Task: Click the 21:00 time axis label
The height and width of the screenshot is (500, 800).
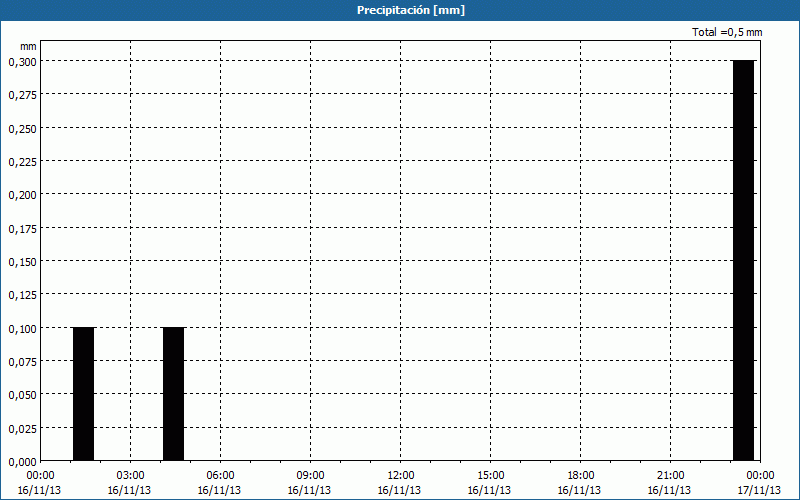Action: 670,476
